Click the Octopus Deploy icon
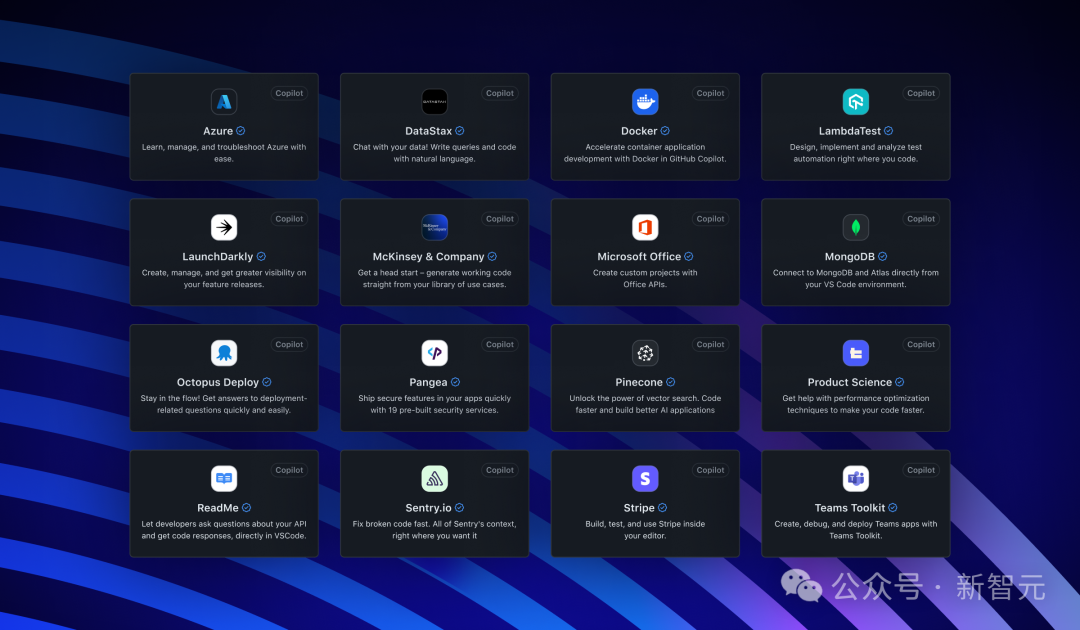Viewport: 1080px width, 630px height. coord(224,353)
